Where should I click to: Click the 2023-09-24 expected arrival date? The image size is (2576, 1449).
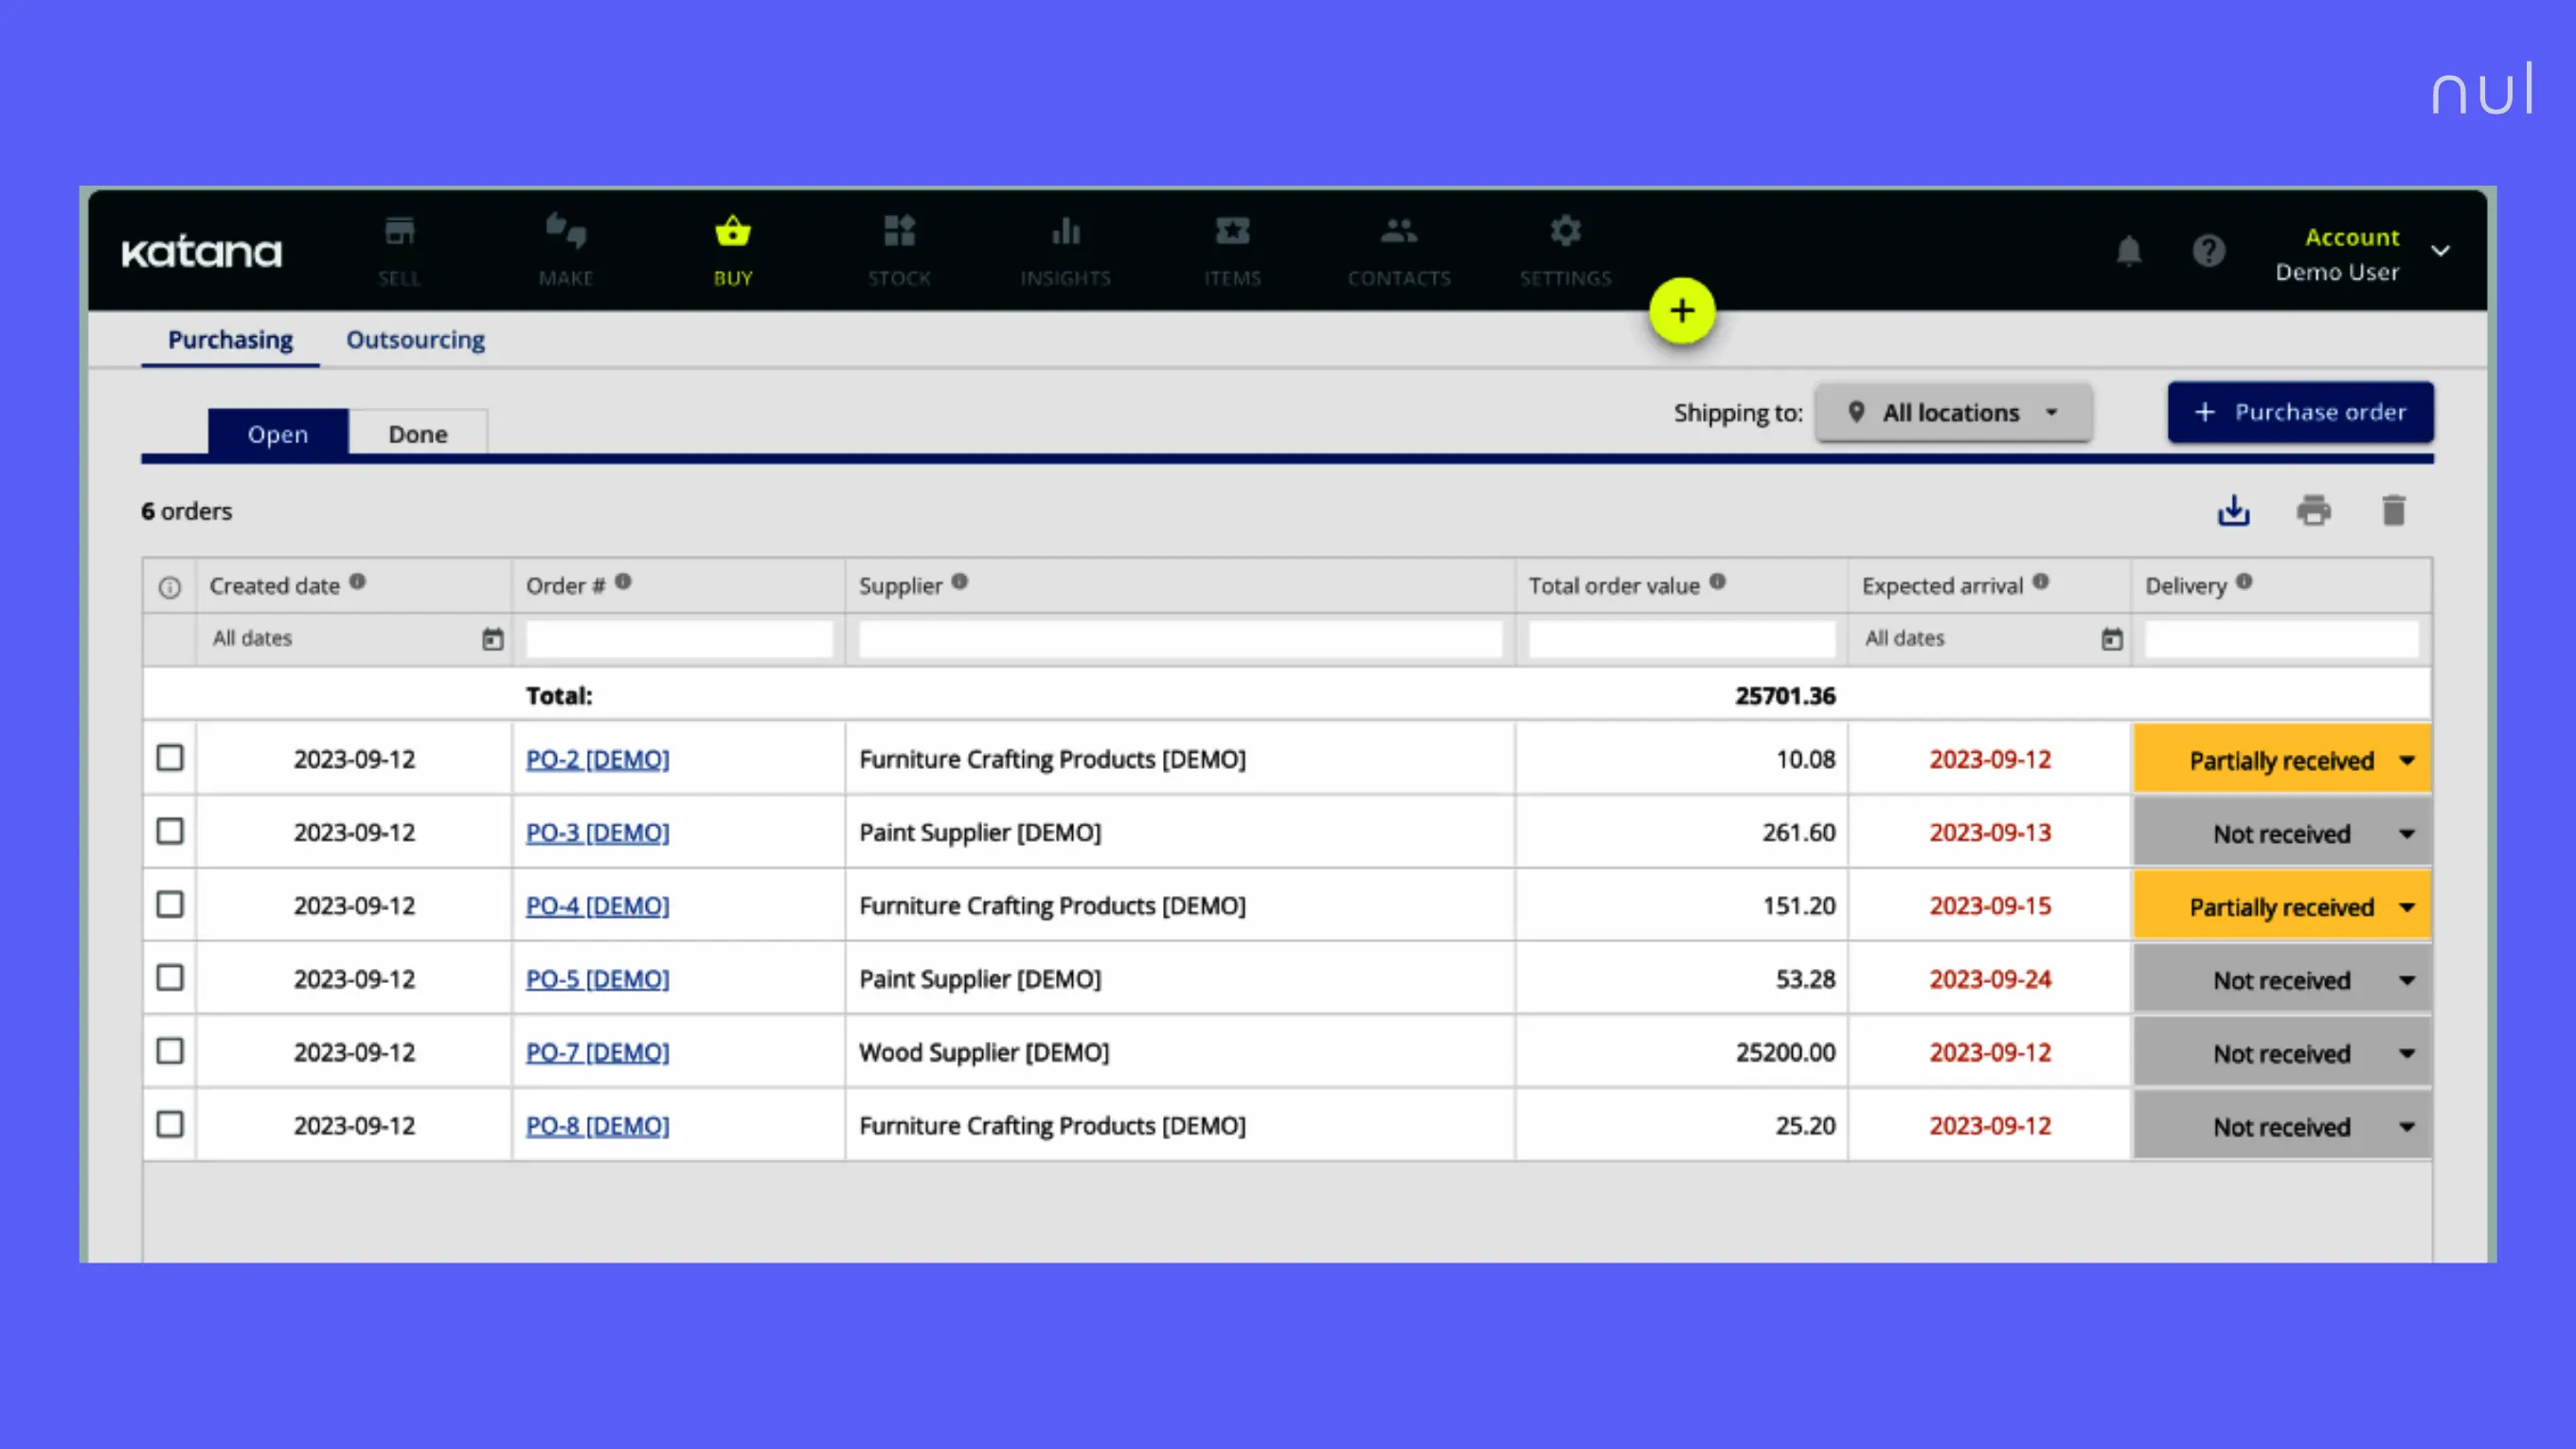coord(1990,978)
